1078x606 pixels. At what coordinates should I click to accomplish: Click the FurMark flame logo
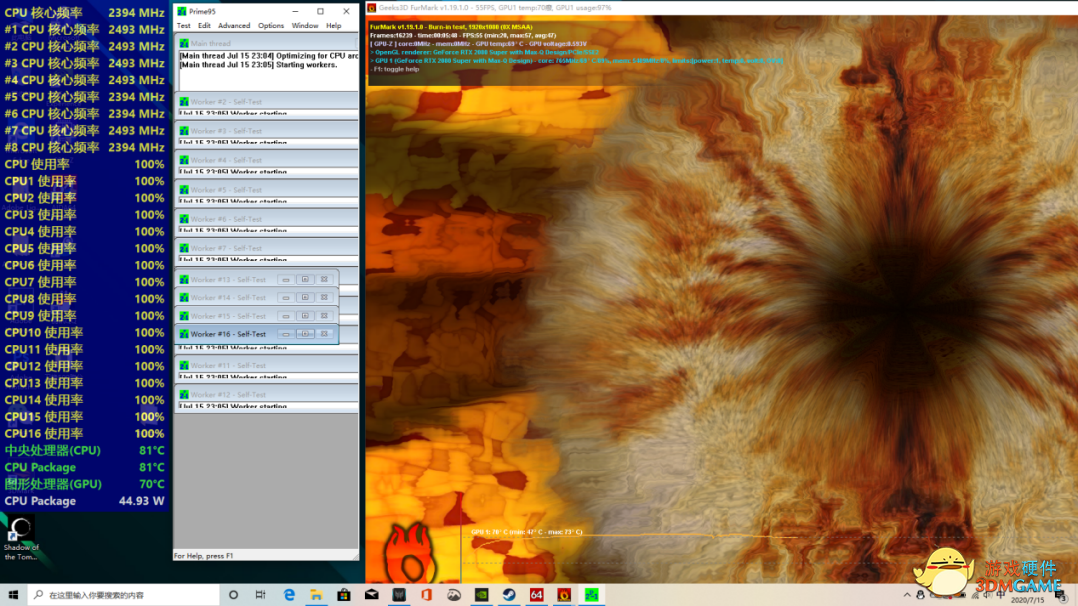click(x=410, y=554)
